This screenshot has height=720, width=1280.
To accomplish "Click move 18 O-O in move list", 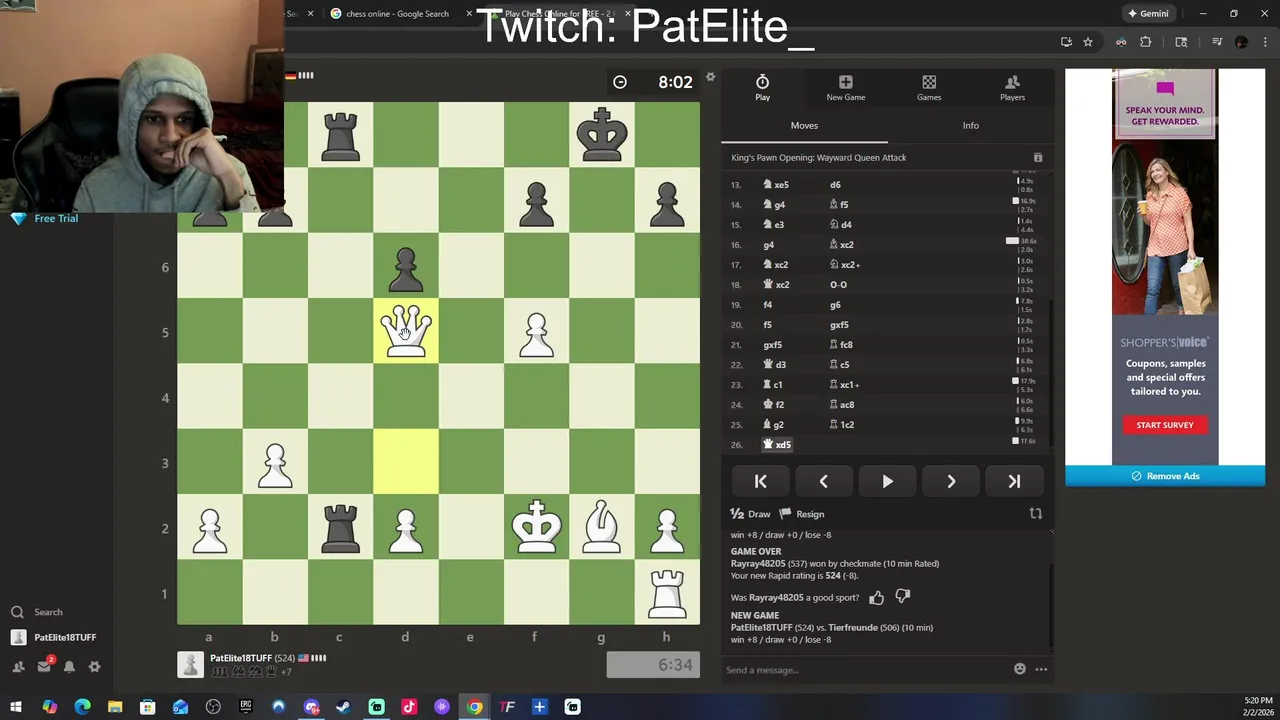I will 838,285.
